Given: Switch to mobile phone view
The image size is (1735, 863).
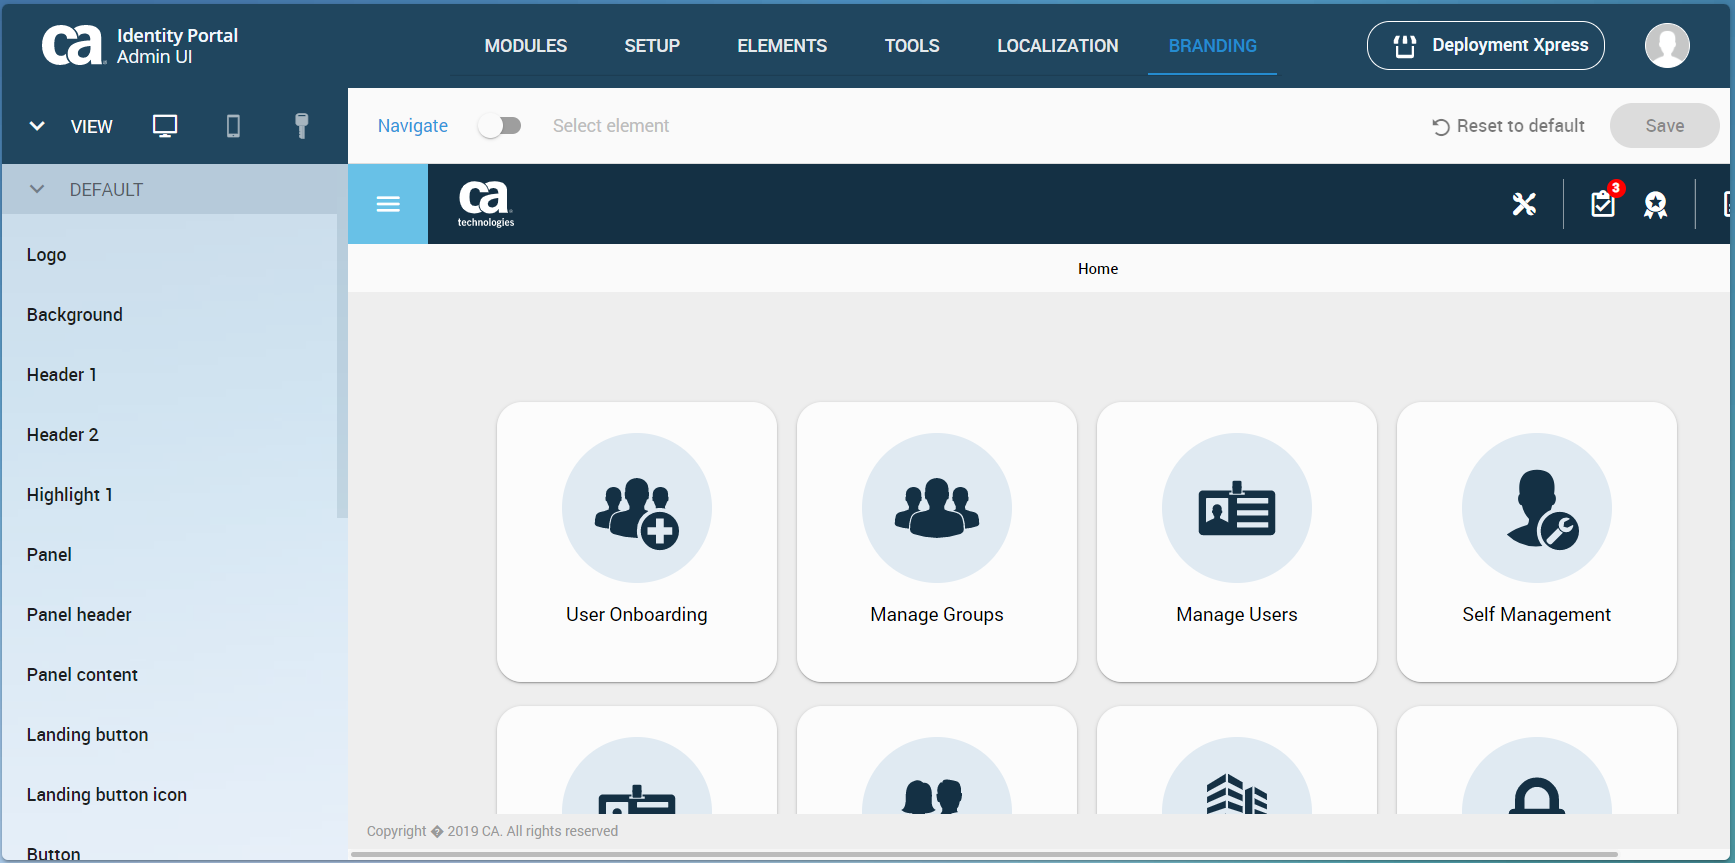Looking at the screenshot, I should point(233,126).
